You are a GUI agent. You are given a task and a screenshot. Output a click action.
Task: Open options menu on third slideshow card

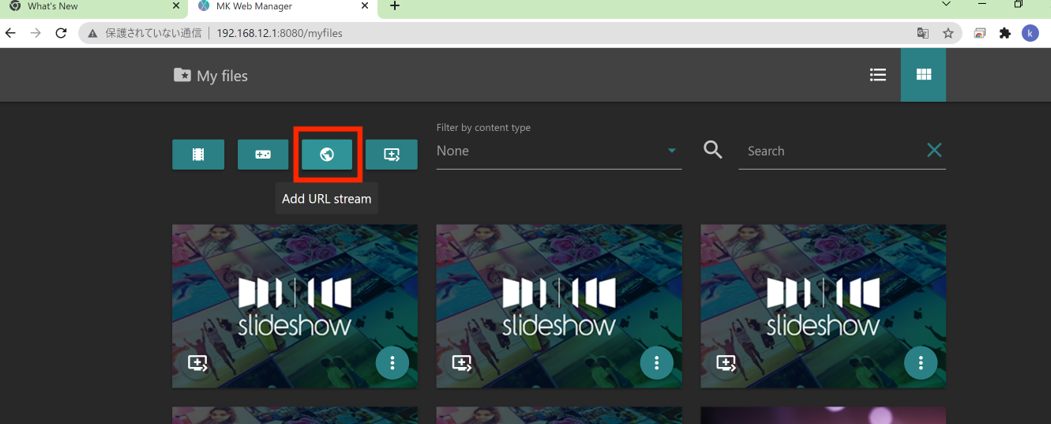(x=921, y=363)
